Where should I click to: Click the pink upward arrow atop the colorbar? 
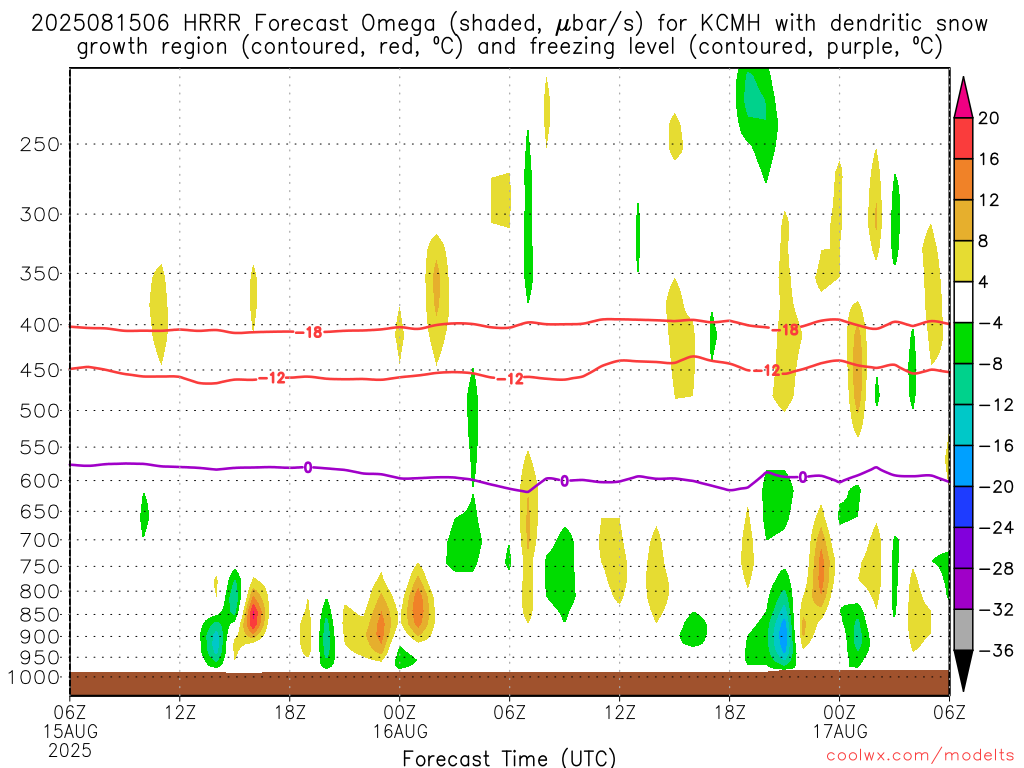(963, 98)
